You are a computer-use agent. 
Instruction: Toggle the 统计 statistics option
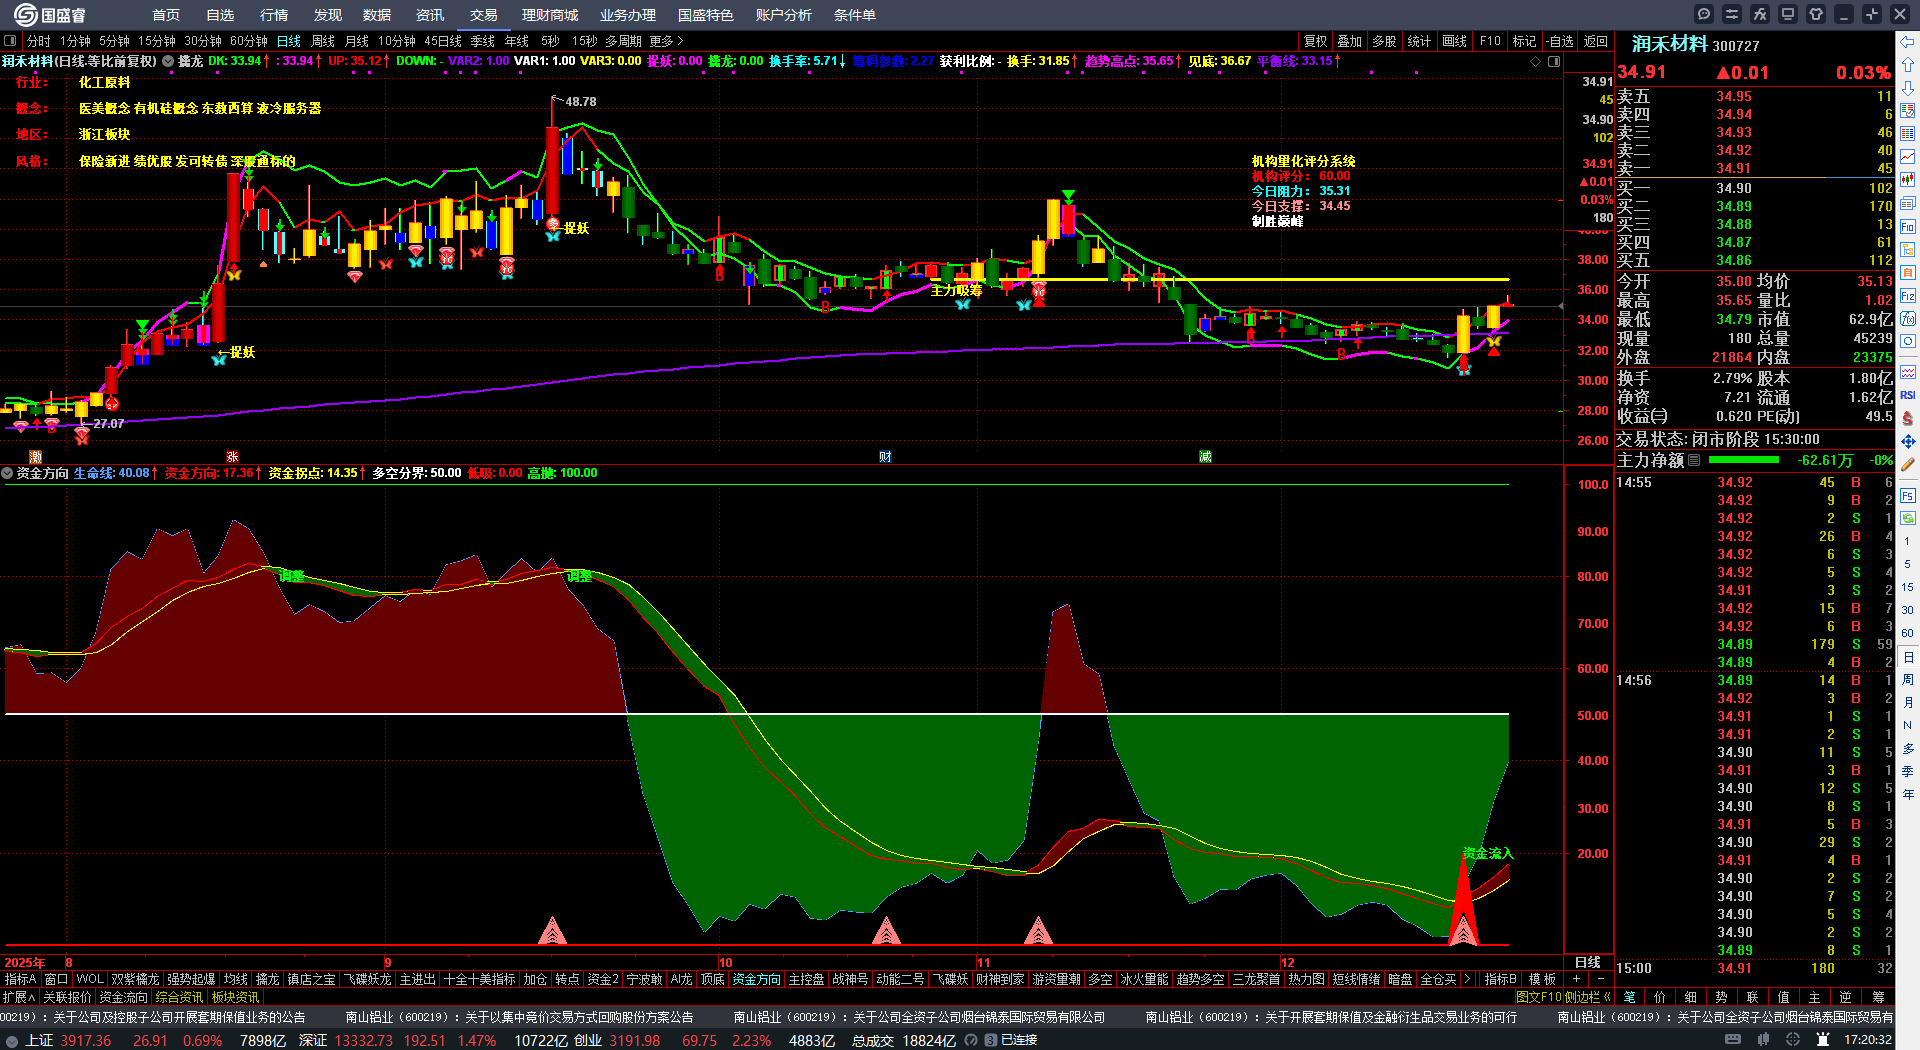click(x=1419, y=41)
